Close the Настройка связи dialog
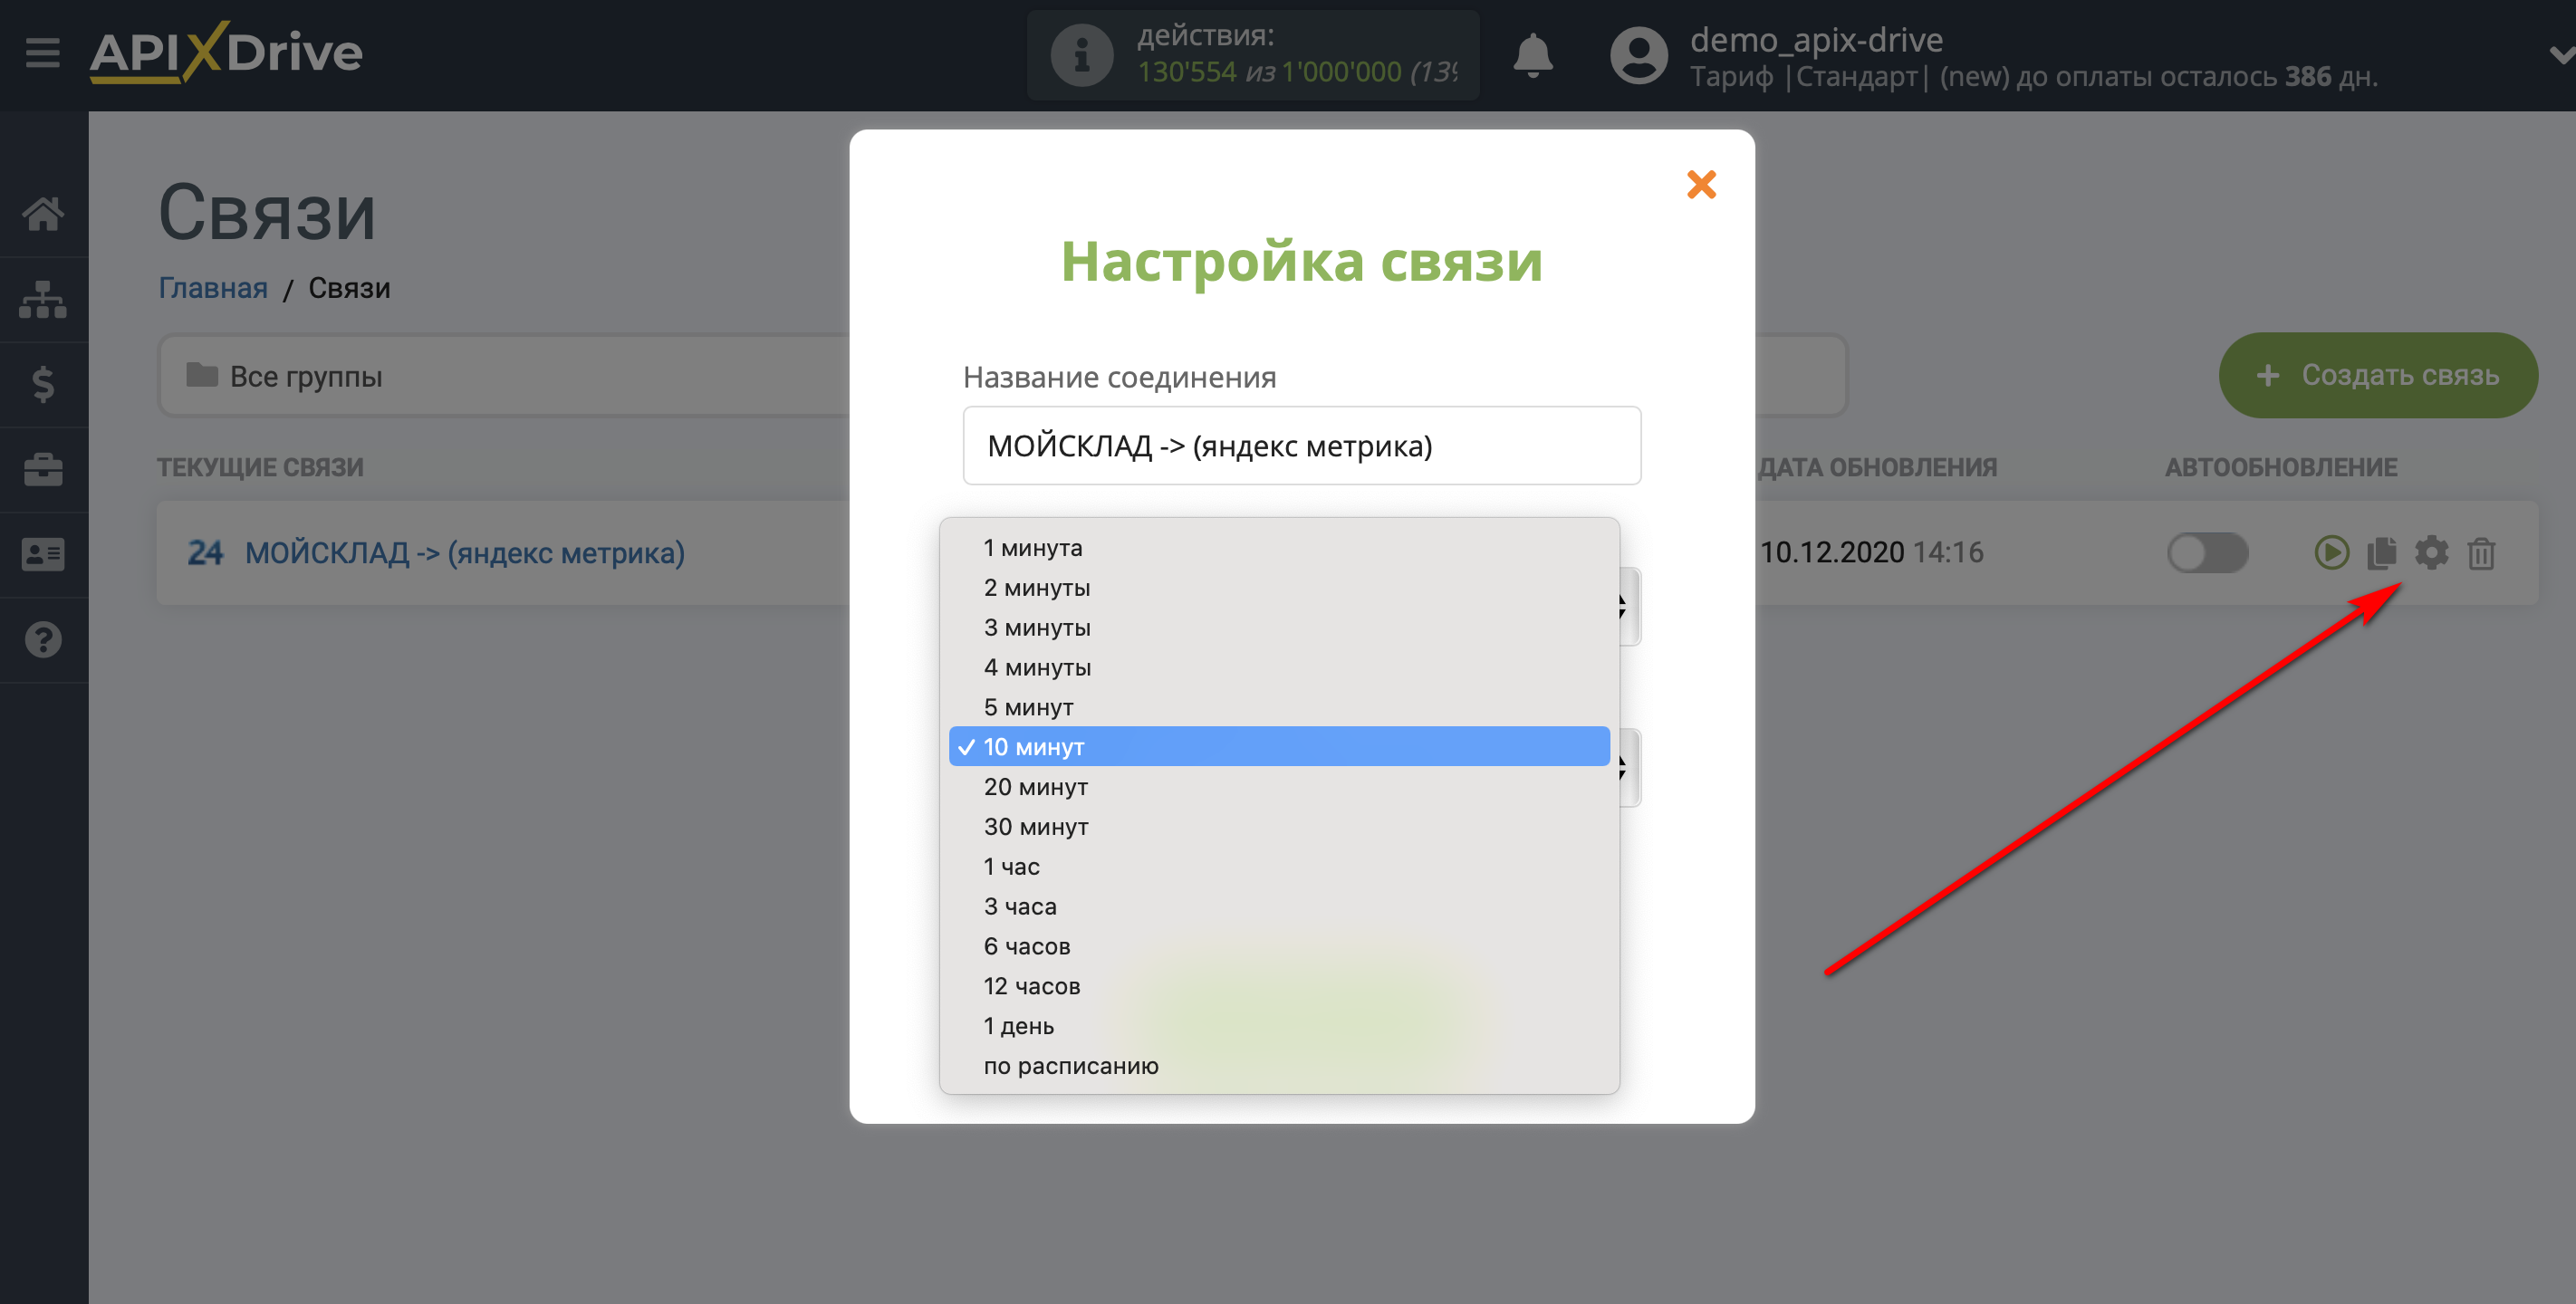 tap(1701, 184)
